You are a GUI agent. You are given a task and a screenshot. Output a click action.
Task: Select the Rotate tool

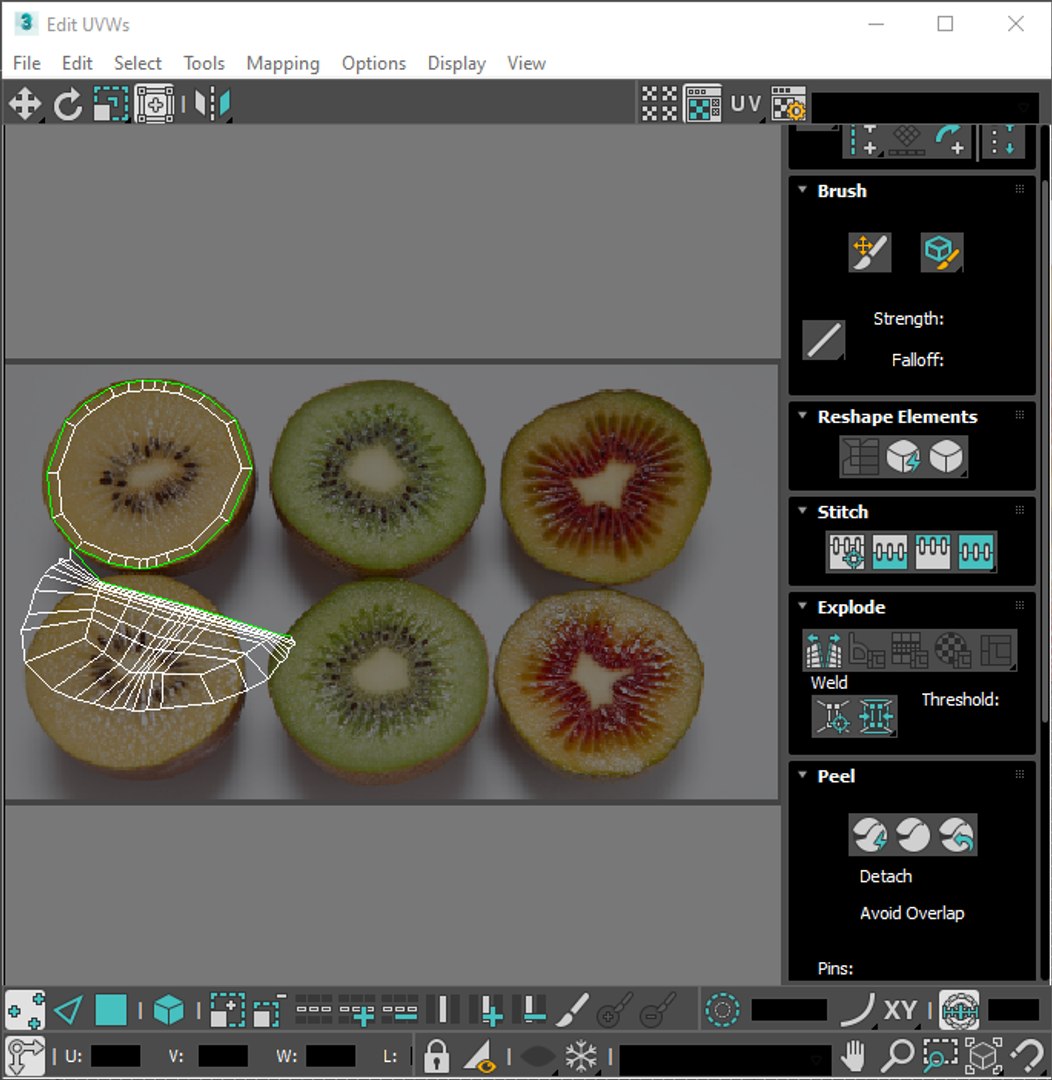pyautogui.click(x=68, y=105)
